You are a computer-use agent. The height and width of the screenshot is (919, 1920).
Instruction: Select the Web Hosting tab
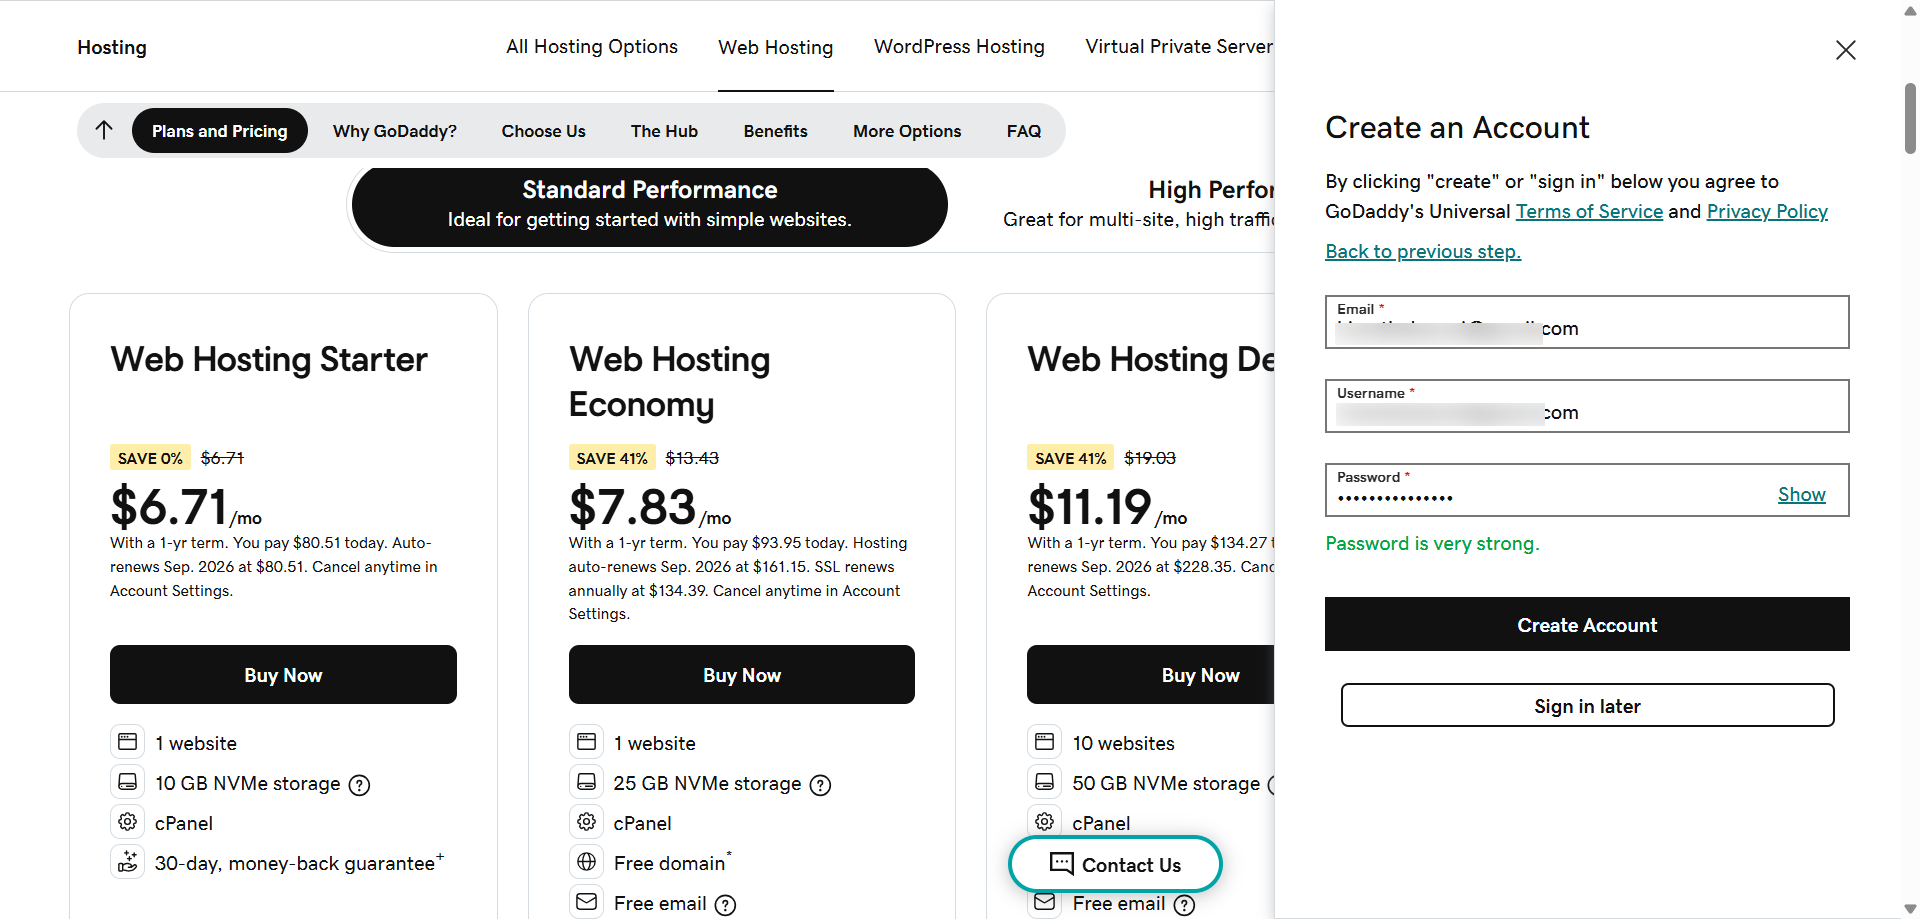point(776,47)
